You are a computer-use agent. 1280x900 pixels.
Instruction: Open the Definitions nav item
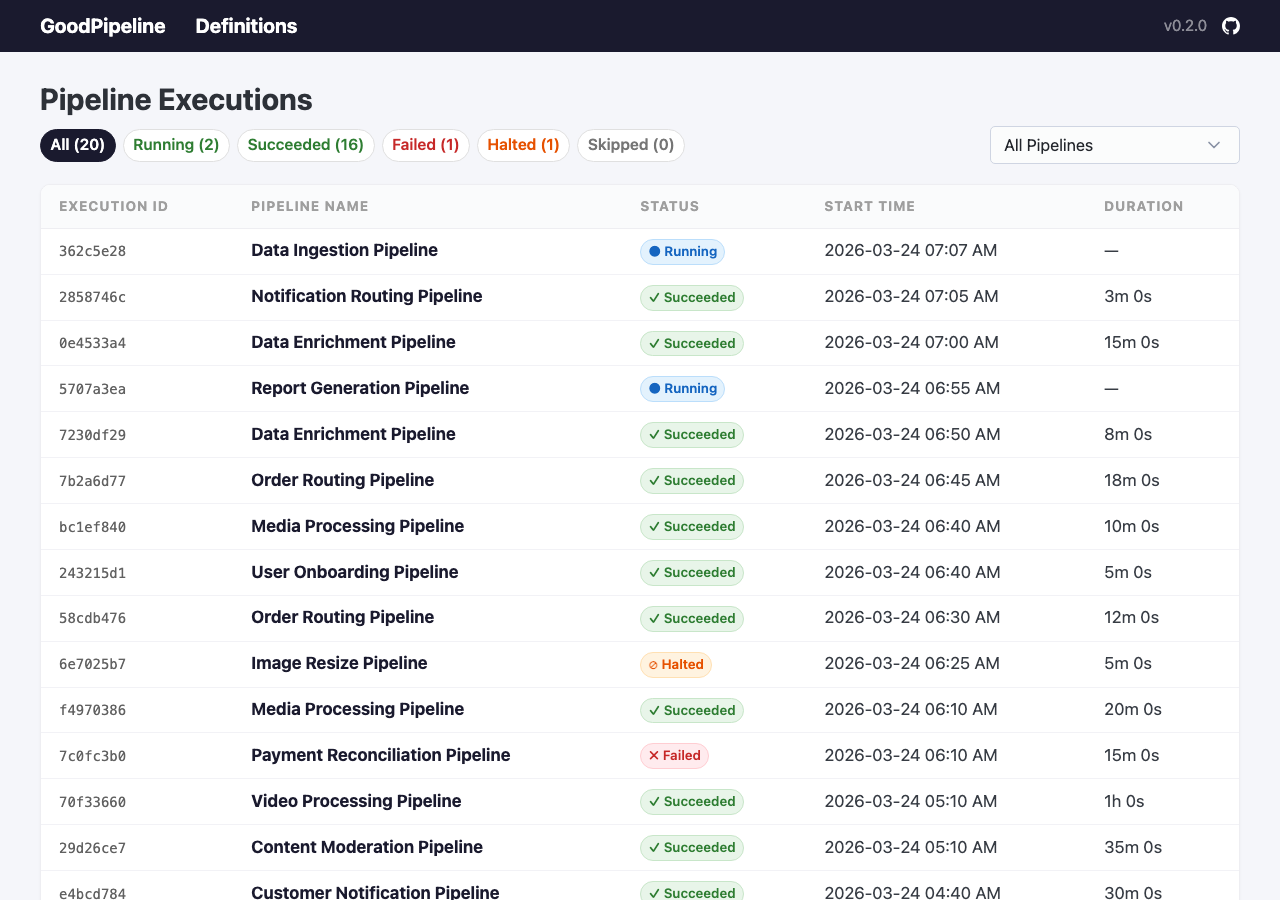pyautogui.click(x=246, y=26)
